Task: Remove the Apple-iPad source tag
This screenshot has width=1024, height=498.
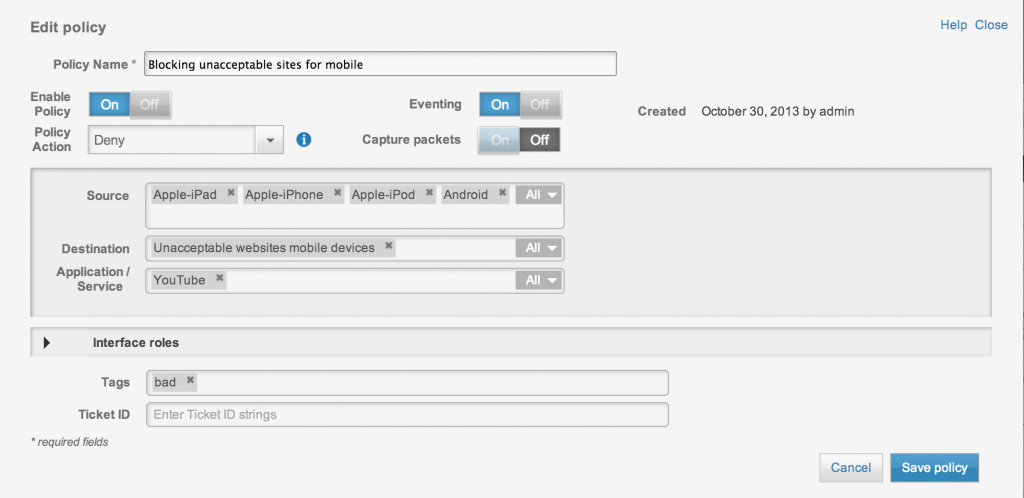Action: pos(231,194)
